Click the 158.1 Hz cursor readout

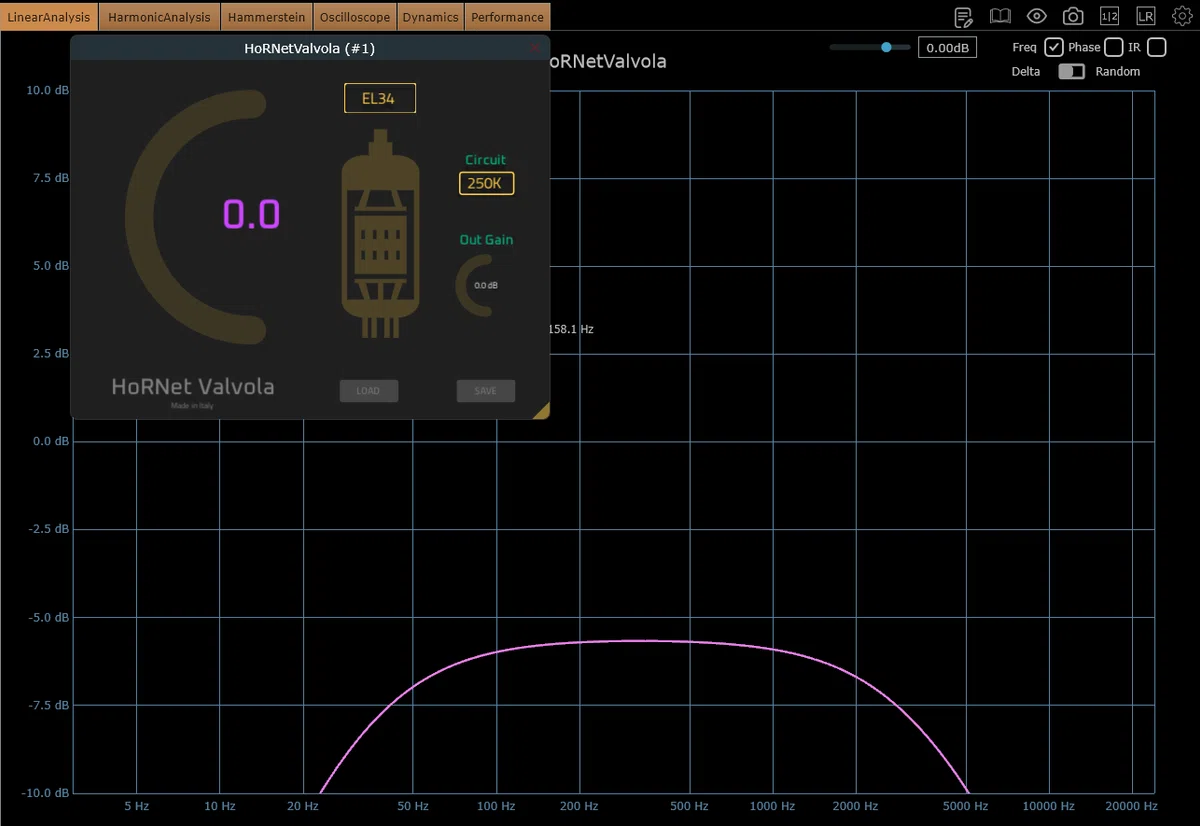pyautogui.click(x=572, y=329)
